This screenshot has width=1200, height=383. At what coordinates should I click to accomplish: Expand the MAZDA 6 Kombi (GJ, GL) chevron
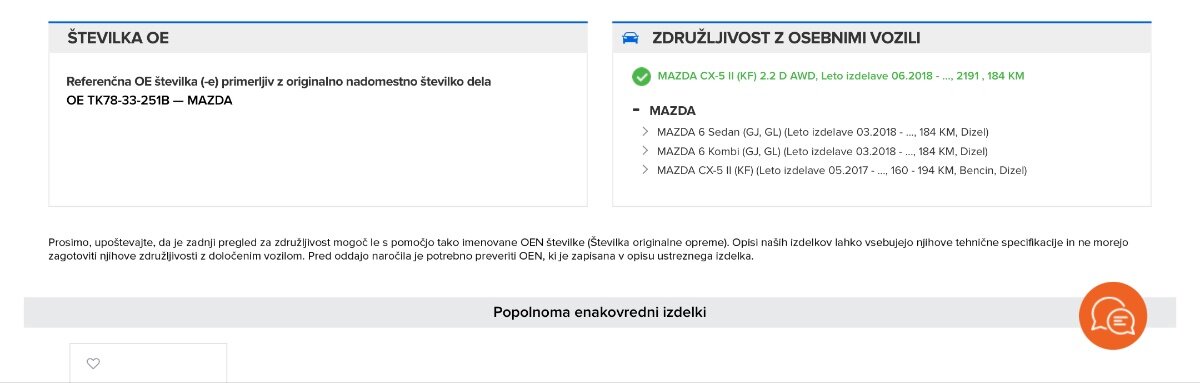pyautogui.click(x=646, y=151)
